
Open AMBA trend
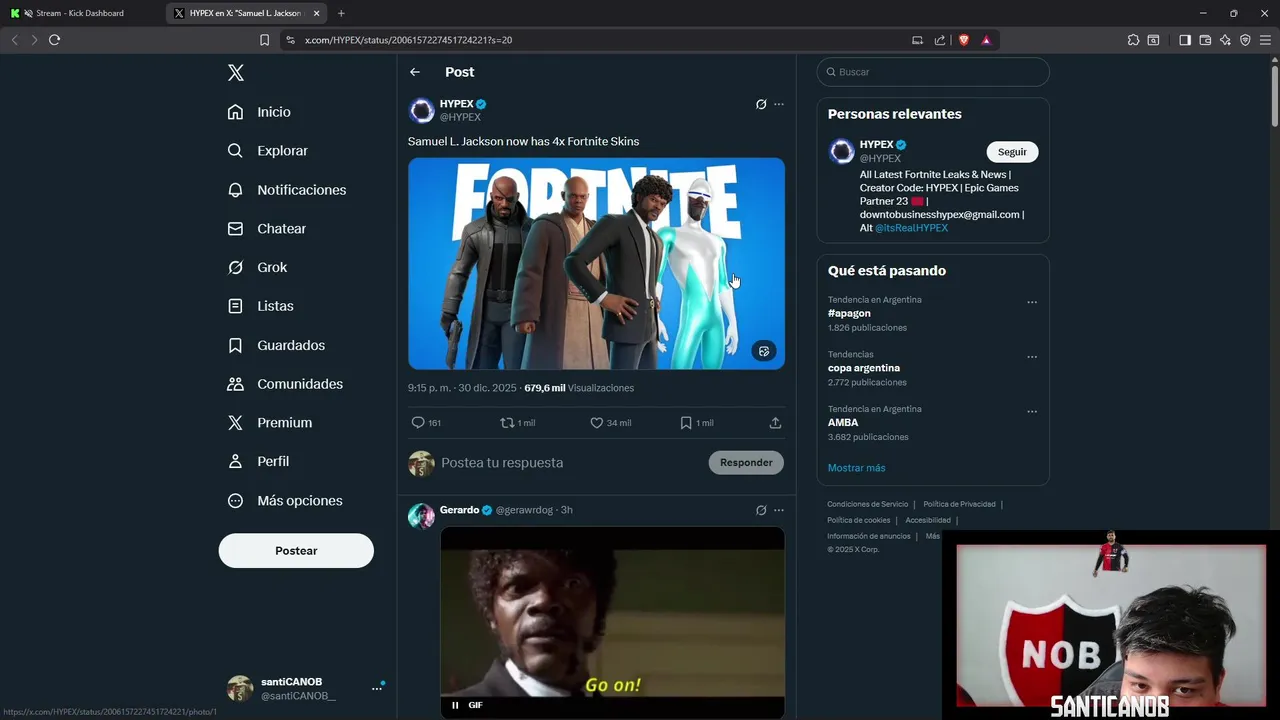[x=843, y=422]
